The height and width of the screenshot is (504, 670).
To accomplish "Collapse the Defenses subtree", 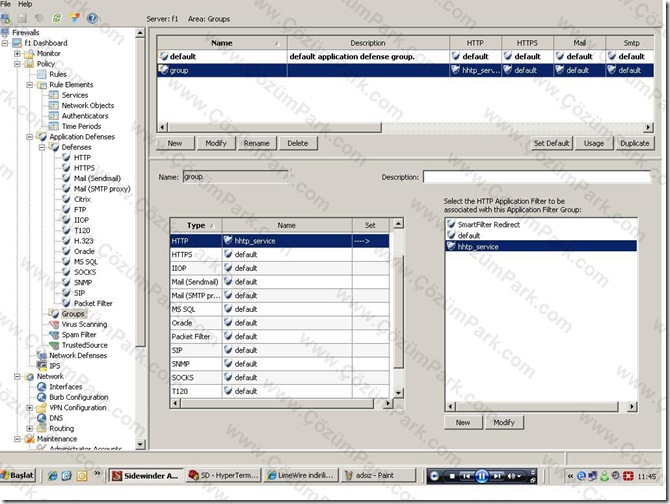I will [x=42, y=147].
